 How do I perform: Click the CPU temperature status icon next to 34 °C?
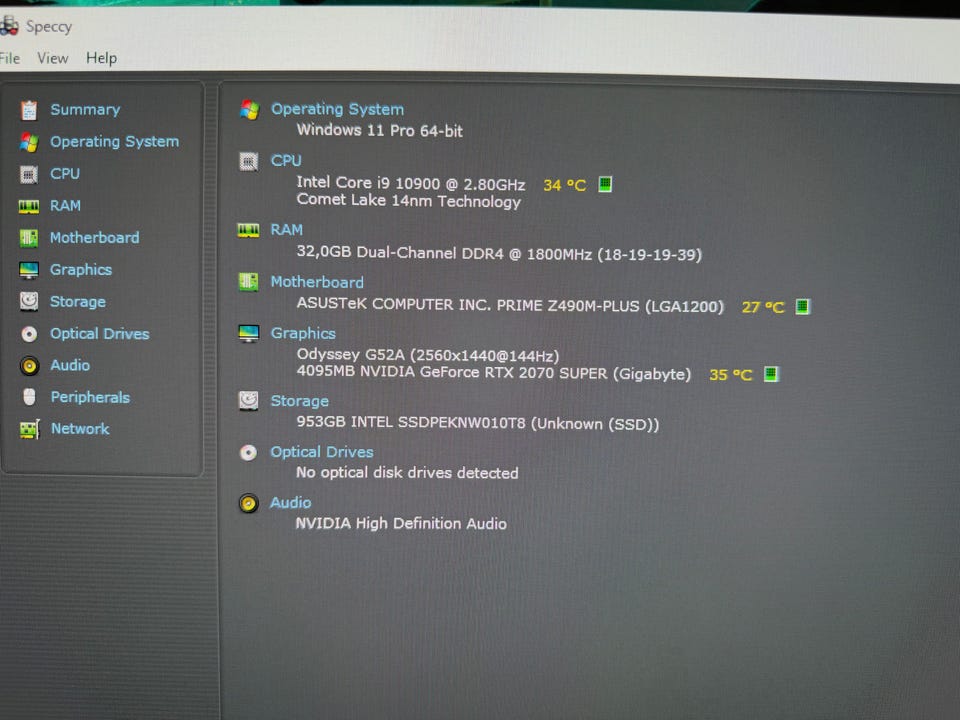click(x=605, y=184)
